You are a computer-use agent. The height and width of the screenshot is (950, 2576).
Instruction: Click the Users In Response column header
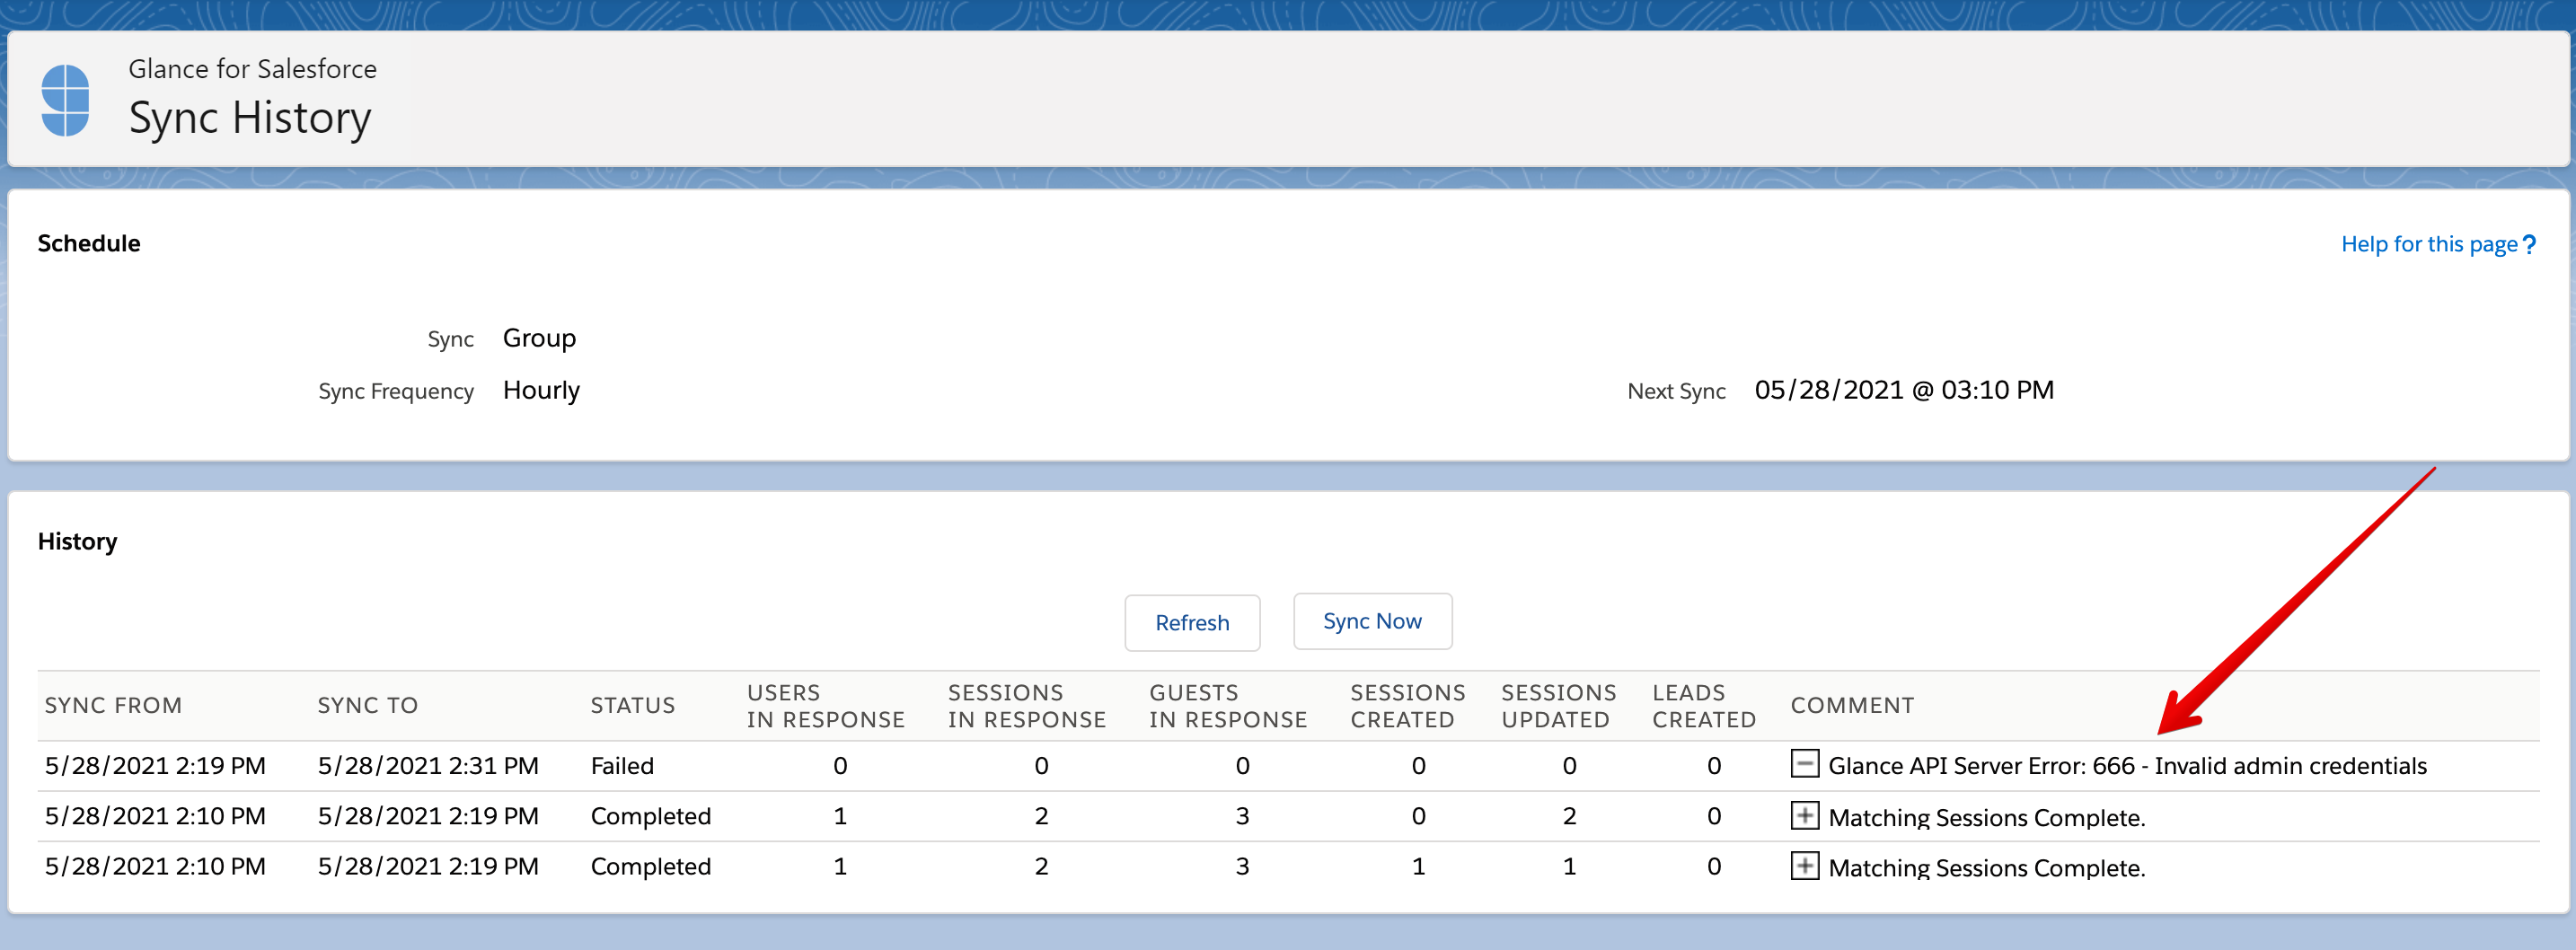[x=825, y=706]
